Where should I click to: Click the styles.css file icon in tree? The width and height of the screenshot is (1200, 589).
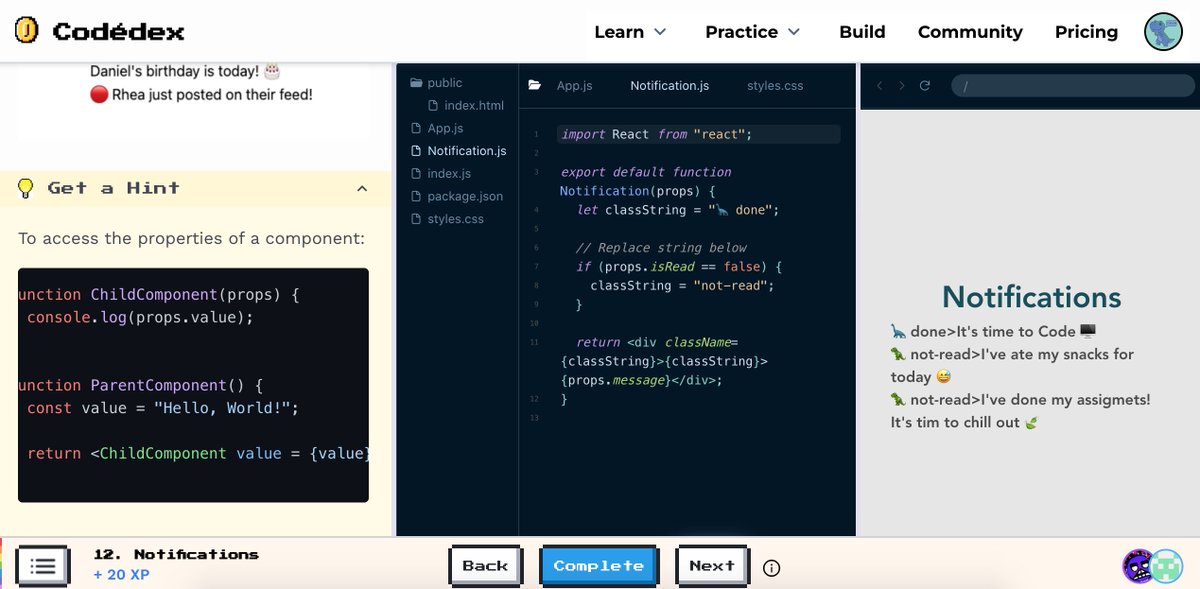point(417,218)
